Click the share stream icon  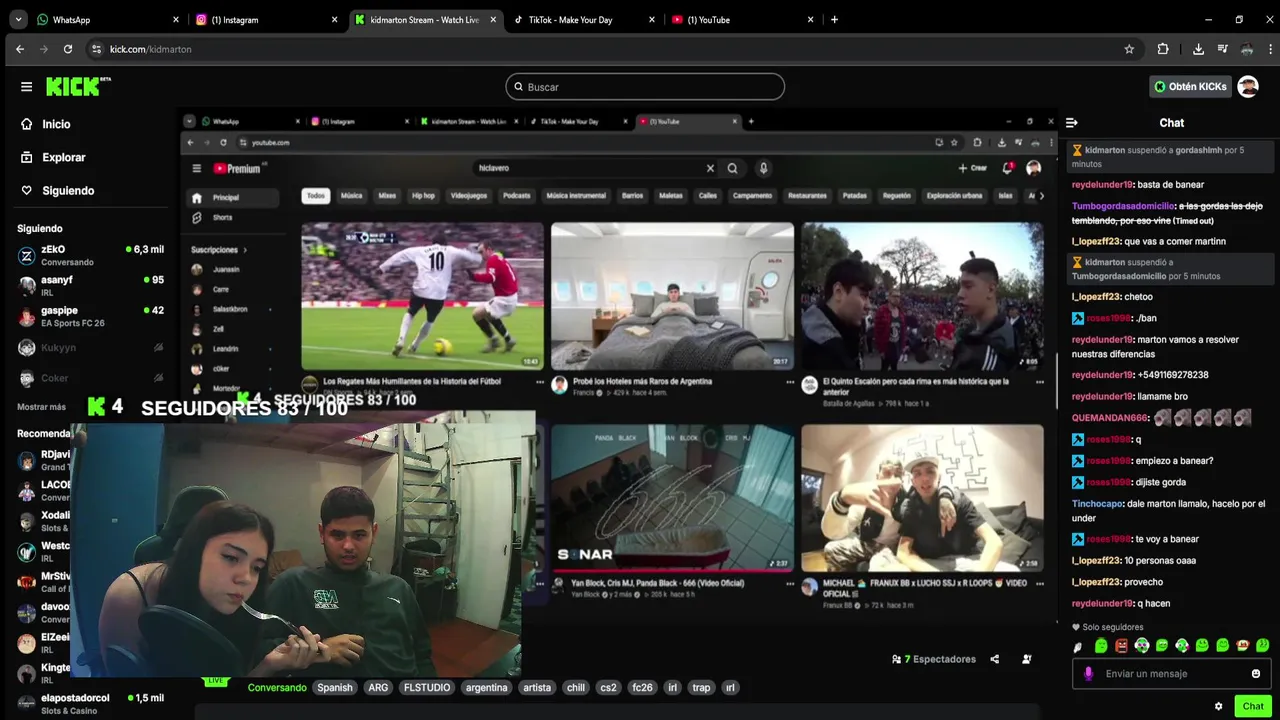(994, 659)
